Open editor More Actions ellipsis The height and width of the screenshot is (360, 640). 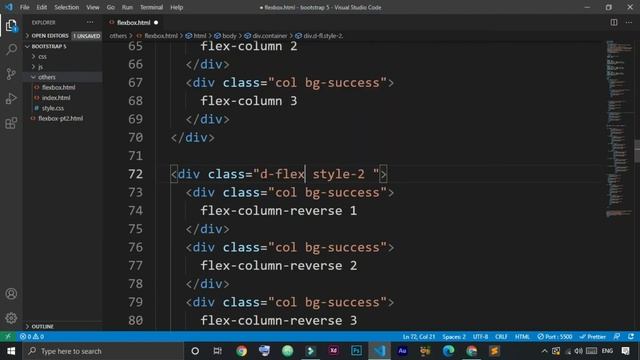tap(629, 22)
